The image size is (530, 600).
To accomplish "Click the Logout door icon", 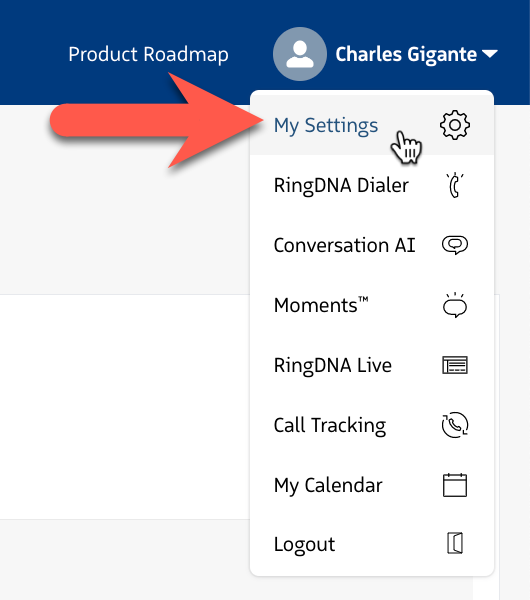I will pos(455,543).
